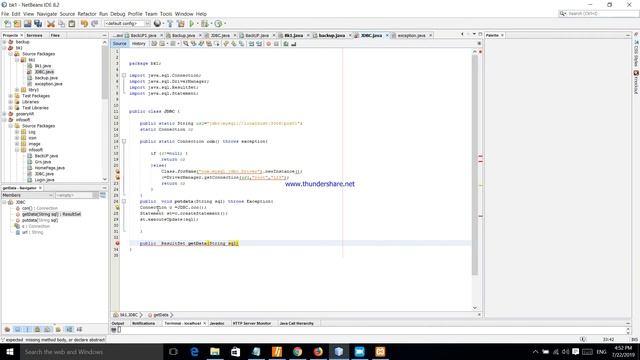Viewport: 640px width, 360px height.
Task: Click the red Start Macro Recording icon
Action: [x=269, y=44]
